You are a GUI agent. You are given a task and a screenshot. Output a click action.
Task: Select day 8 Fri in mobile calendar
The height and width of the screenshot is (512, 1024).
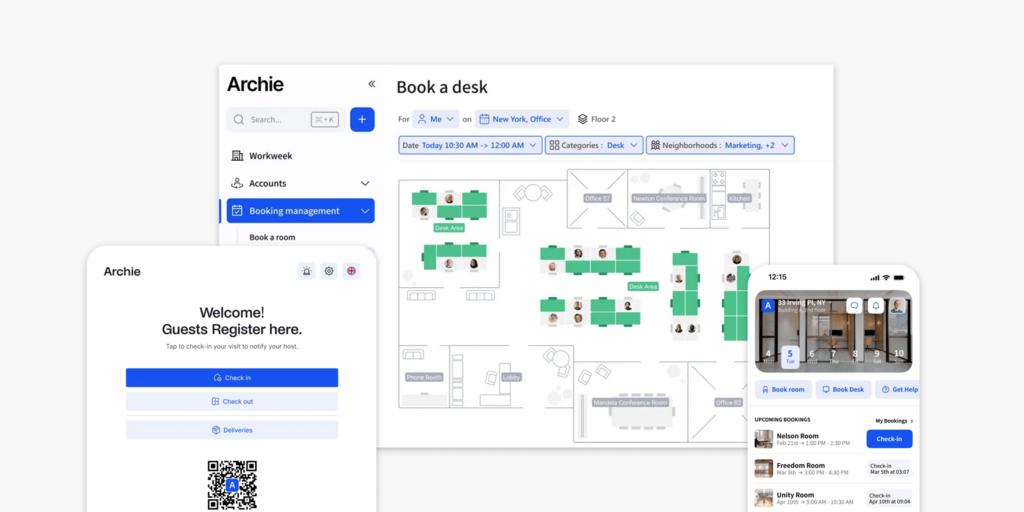point(855,357)
